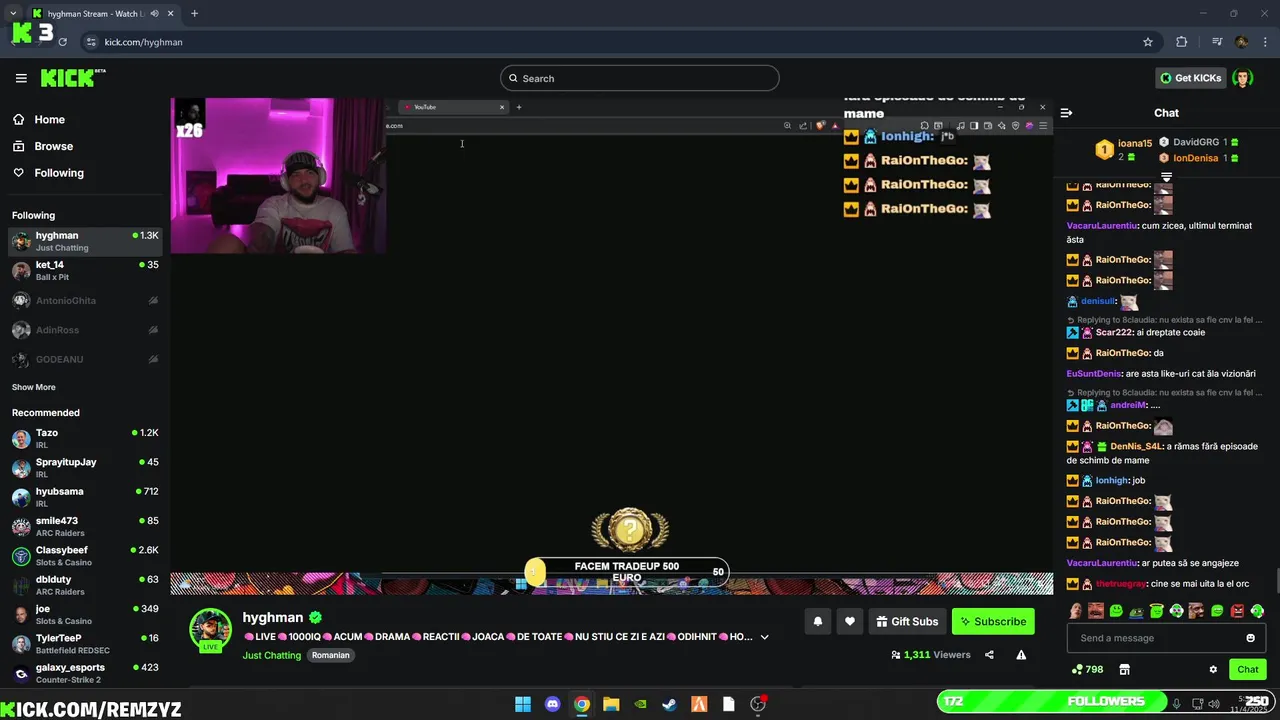The height and width of the screenshot is (720, 1280).
Task: Open smile473 recommended channel
Action: click(x=85, y=526)
